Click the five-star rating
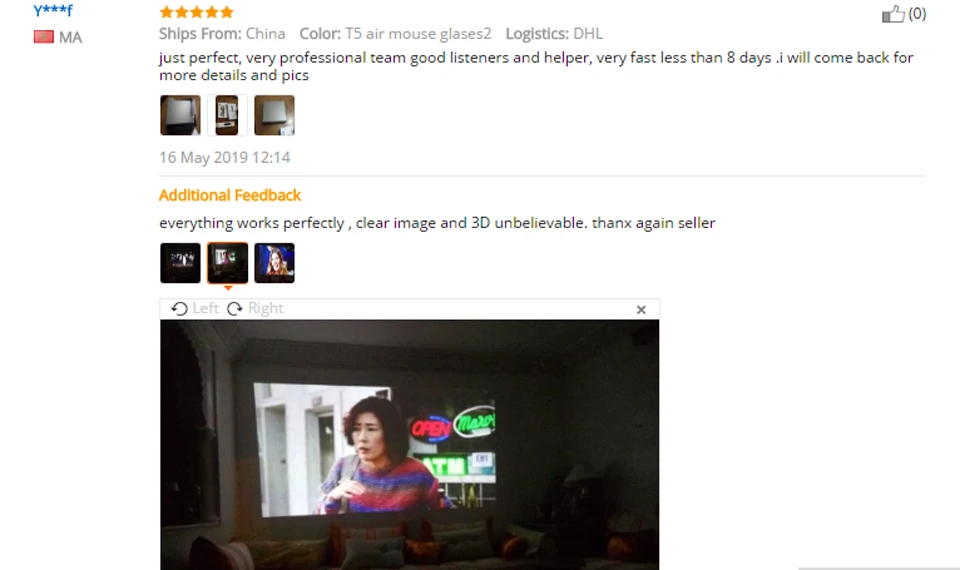Viewport: 960px width, 570px height. click(197, 12)
